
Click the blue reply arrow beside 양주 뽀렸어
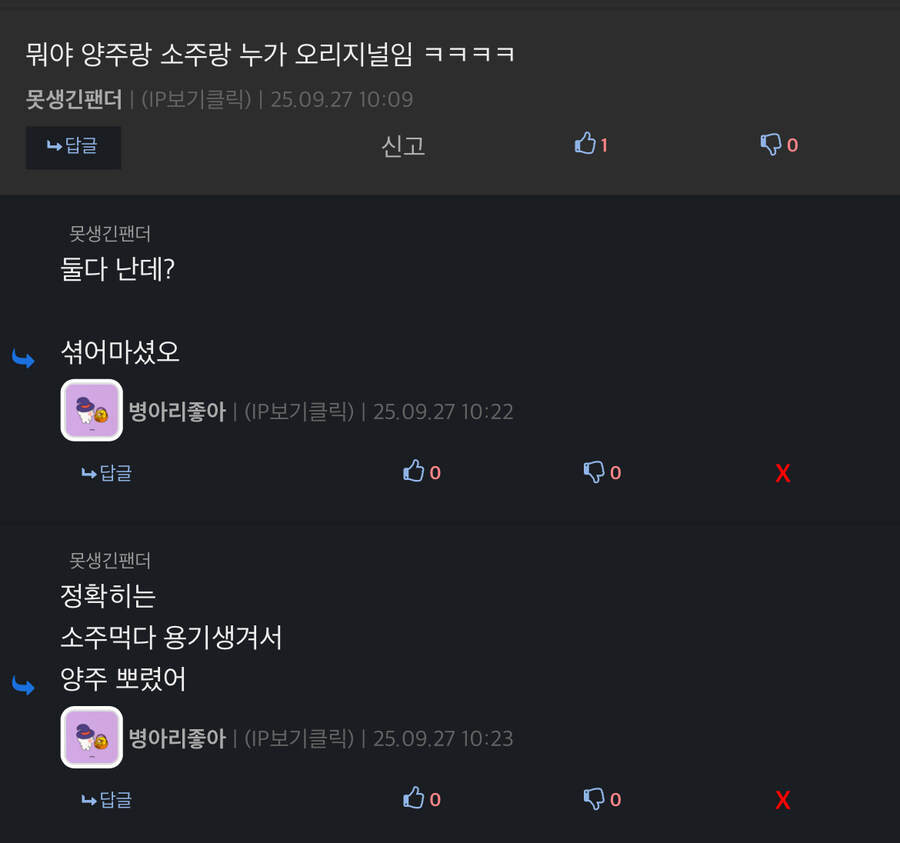[x=24, y=686]
